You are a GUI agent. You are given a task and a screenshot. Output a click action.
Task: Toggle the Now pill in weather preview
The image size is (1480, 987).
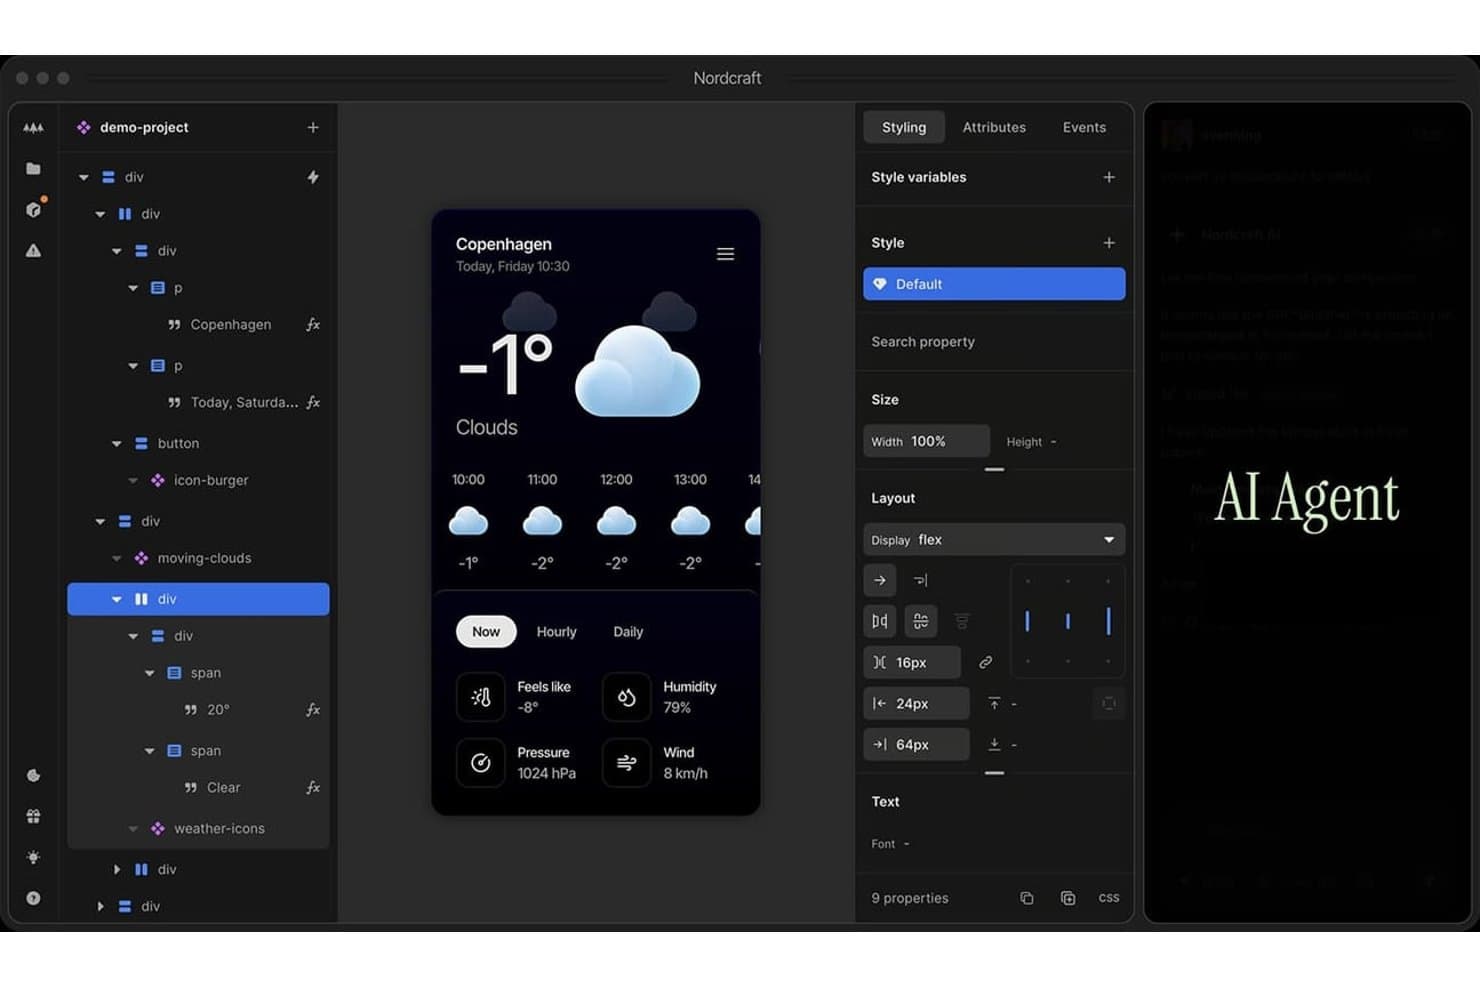click(x=486, y=631)
